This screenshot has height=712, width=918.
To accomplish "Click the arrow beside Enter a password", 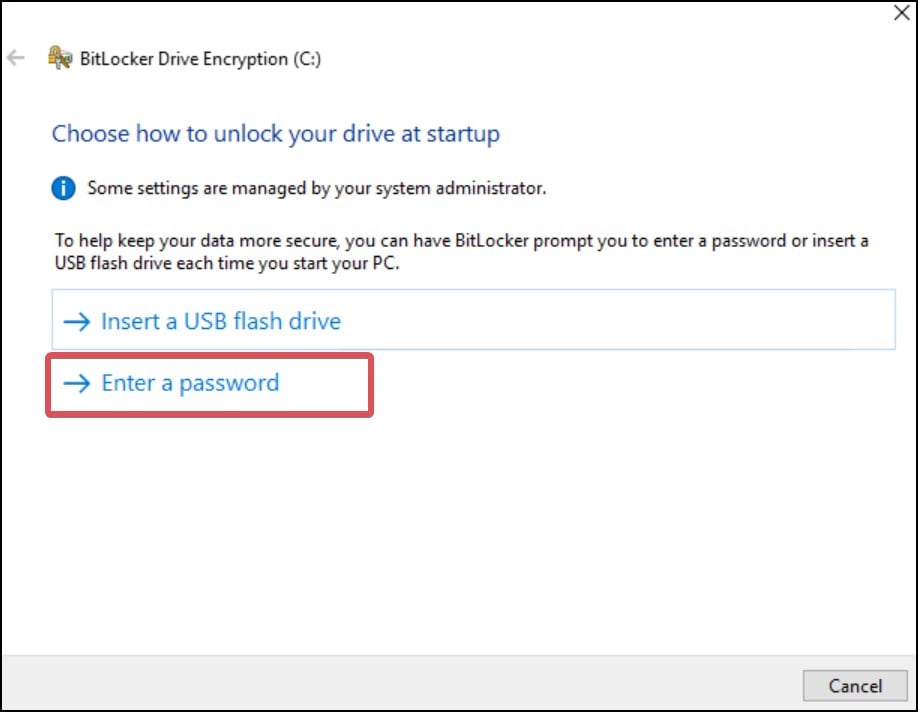I will coord(77,384).
